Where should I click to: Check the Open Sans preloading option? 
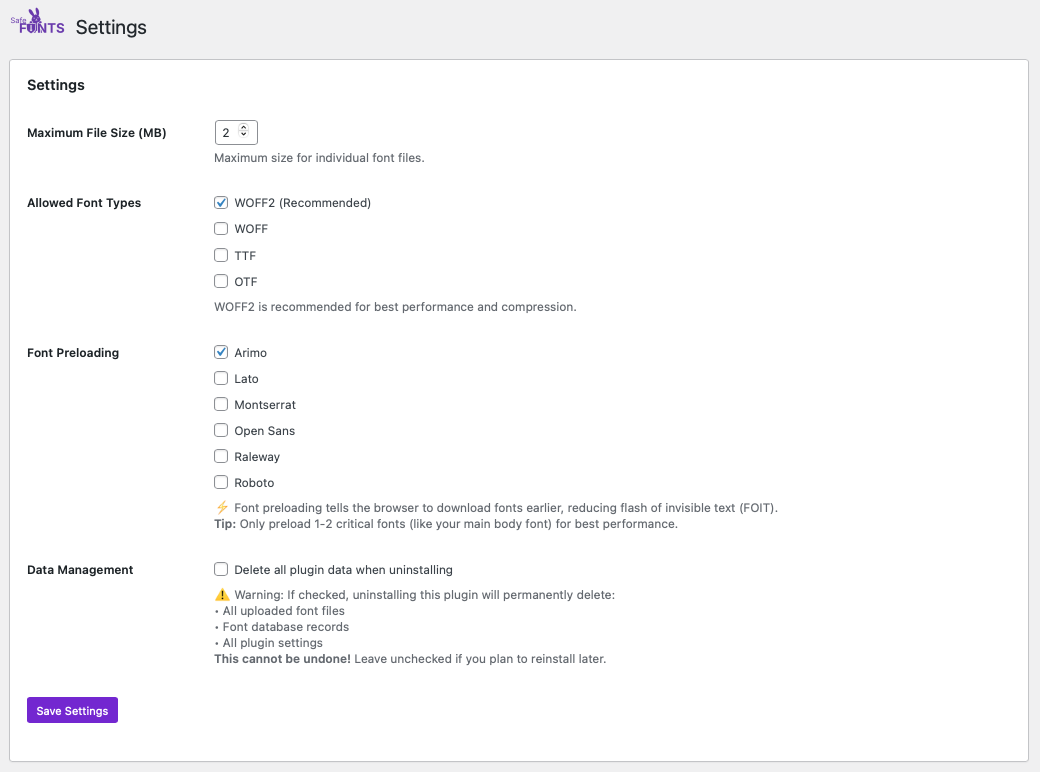coord(221,430)
